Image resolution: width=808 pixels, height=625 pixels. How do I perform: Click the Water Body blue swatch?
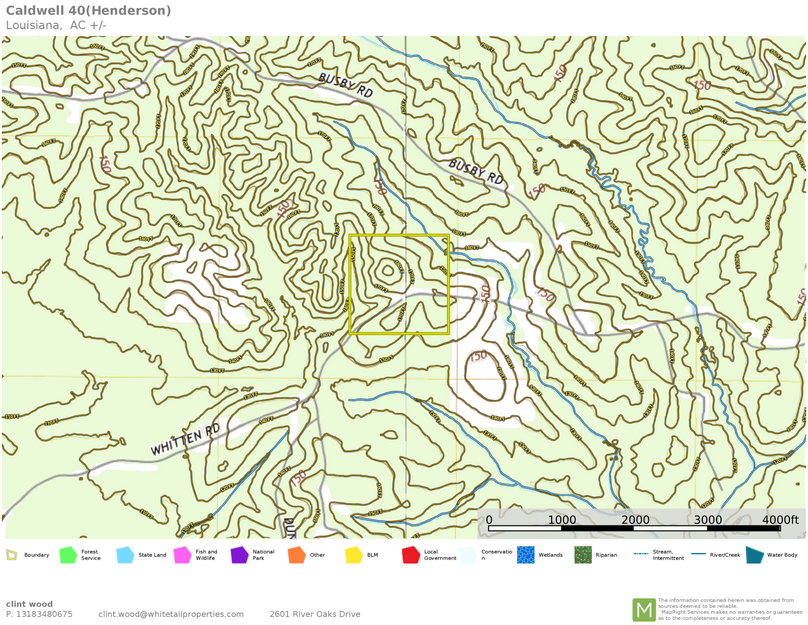[755, 555]
